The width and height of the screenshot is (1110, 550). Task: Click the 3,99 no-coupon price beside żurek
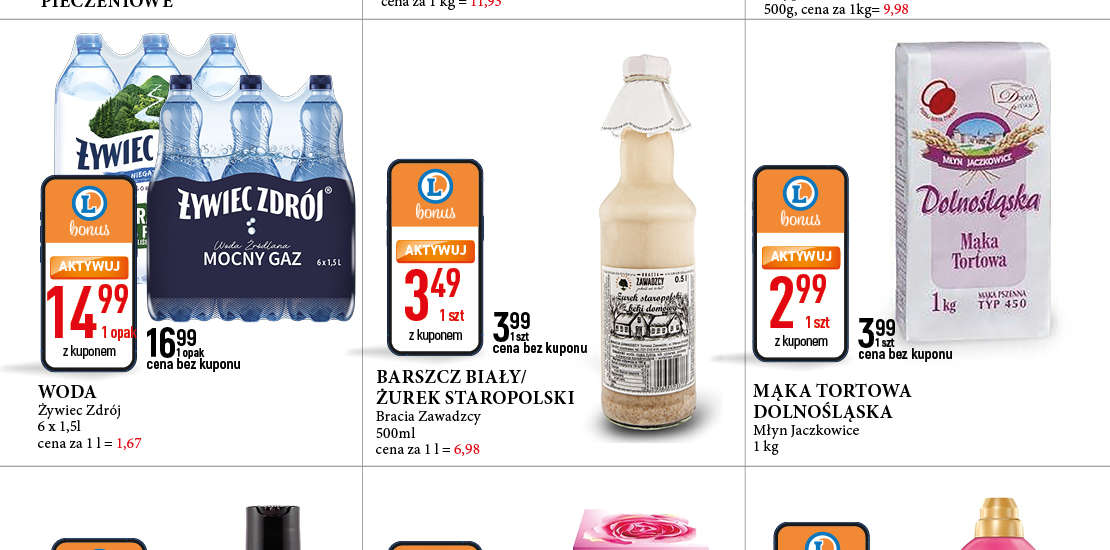(512, 326)
